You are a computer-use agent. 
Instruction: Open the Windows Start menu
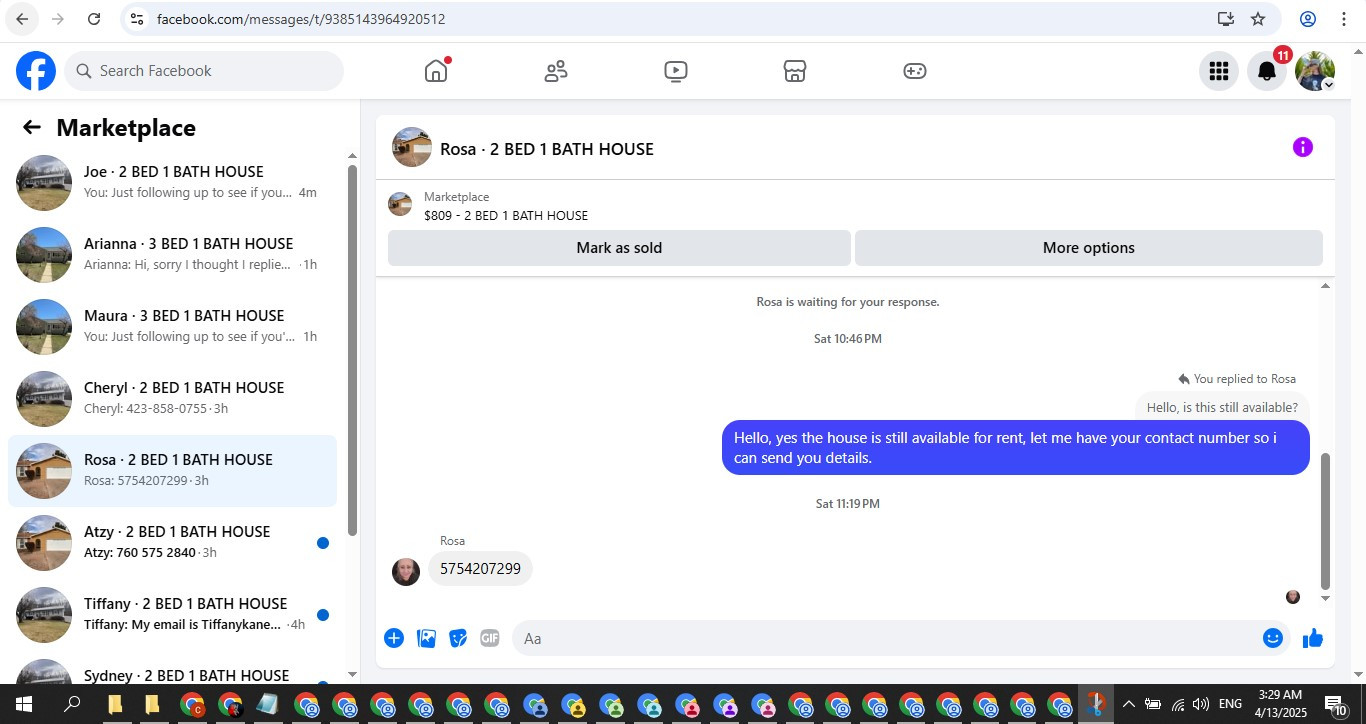point(23,704)
